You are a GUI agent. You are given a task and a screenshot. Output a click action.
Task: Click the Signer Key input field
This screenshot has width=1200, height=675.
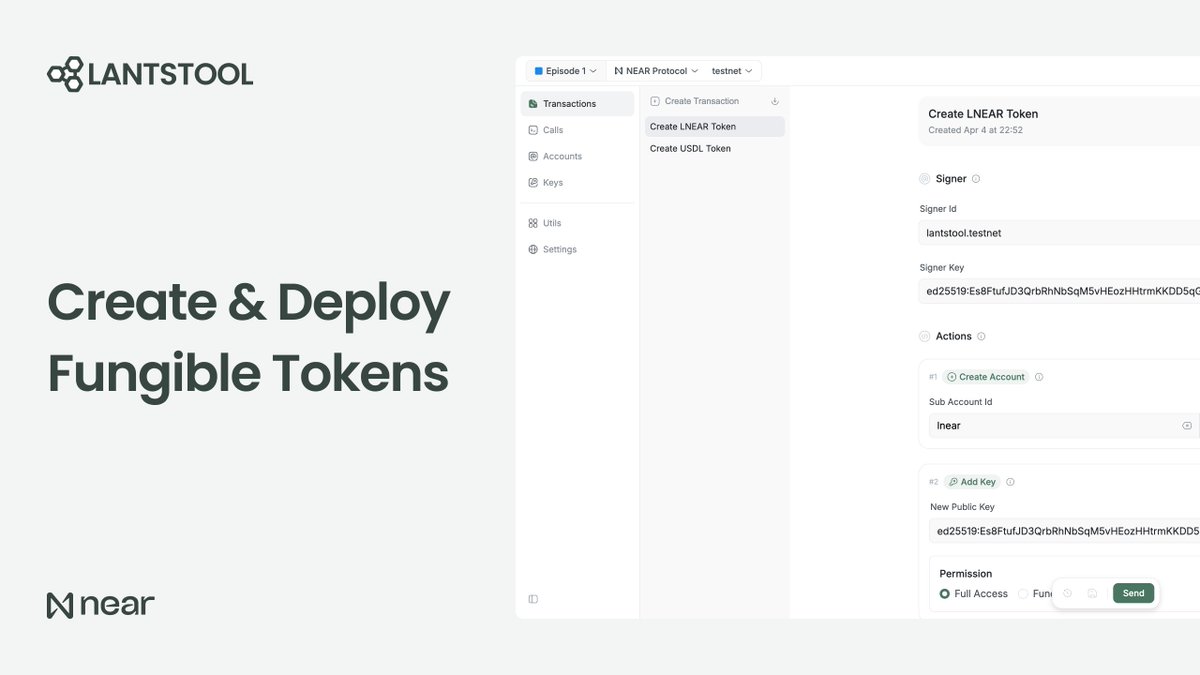tap(1050, 291)
